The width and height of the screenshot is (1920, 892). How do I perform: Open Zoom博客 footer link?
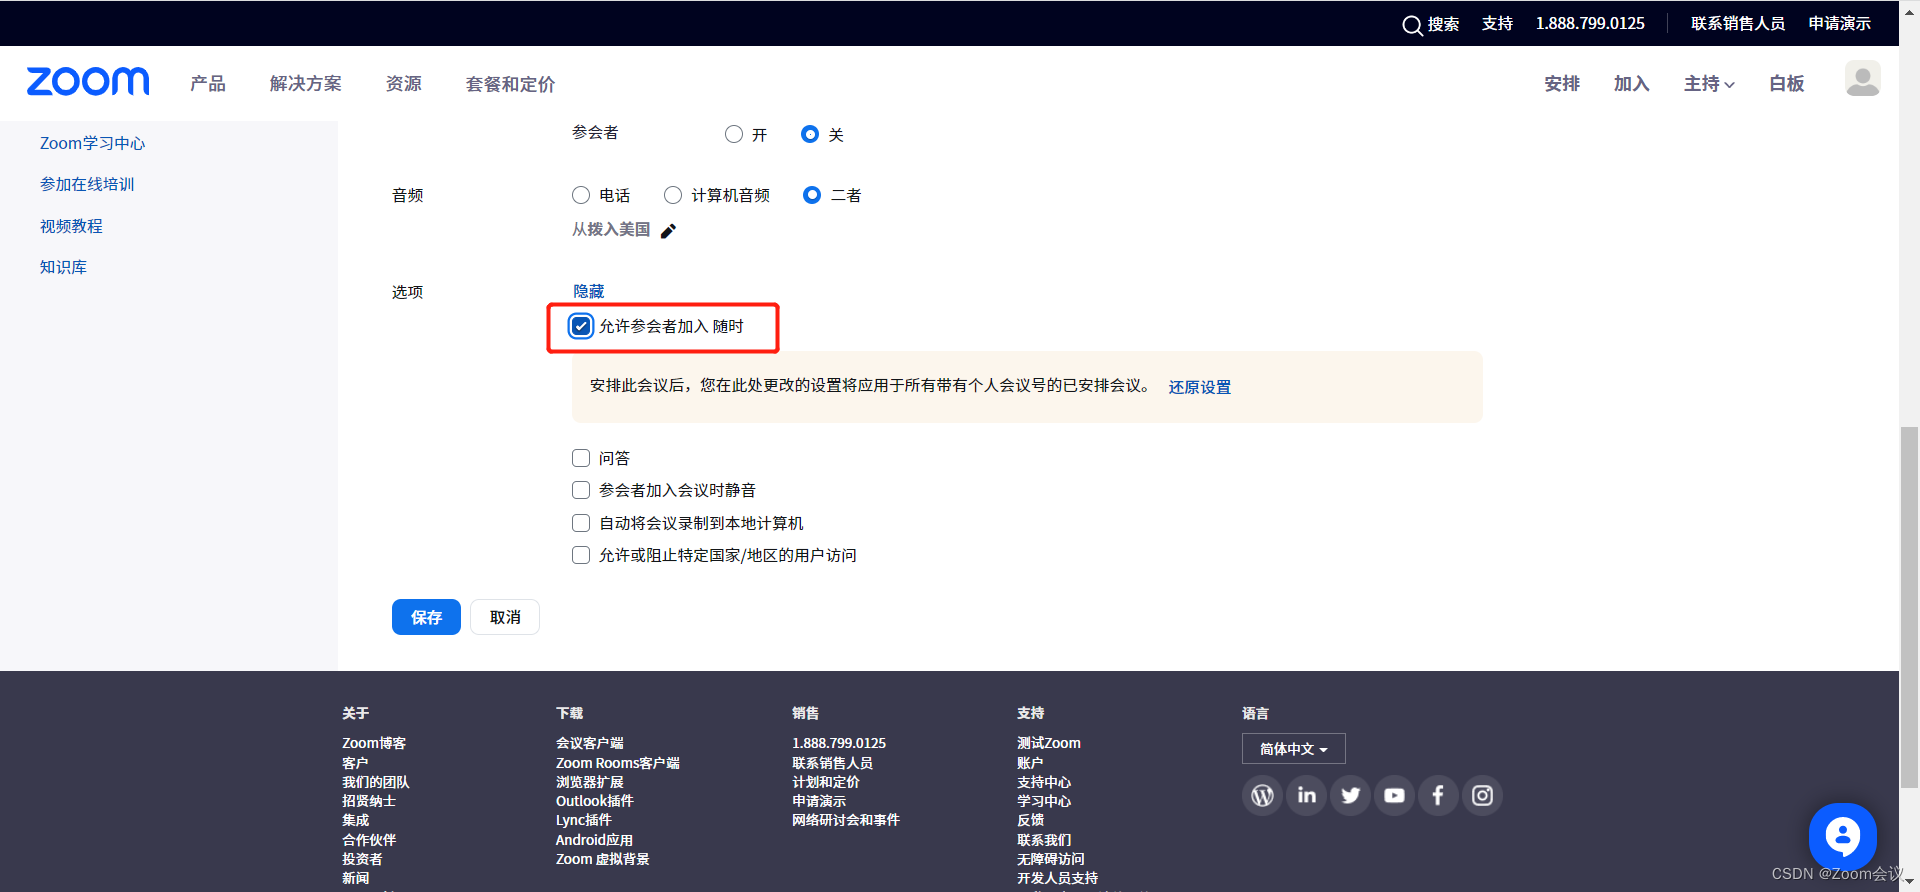click(x=374, y=743)
